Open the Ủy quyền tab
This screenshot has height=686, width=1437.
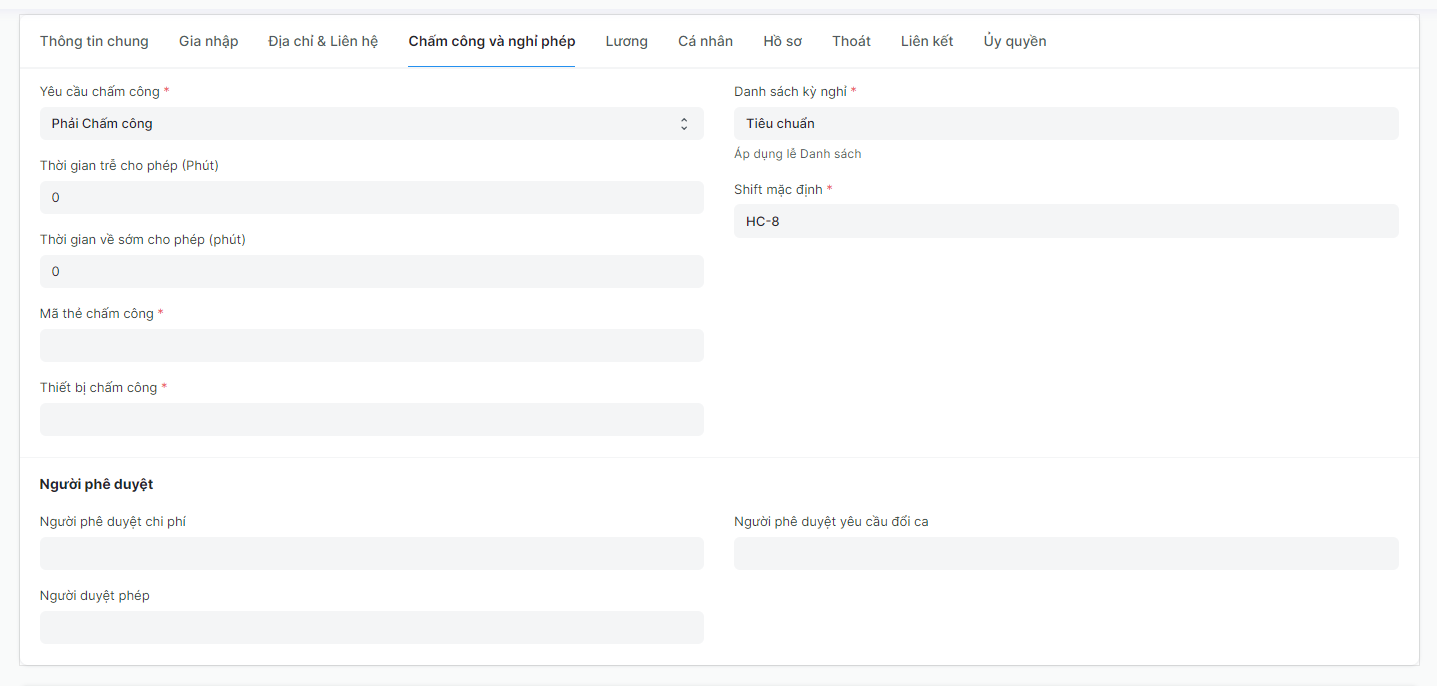tap(1014, 41)
